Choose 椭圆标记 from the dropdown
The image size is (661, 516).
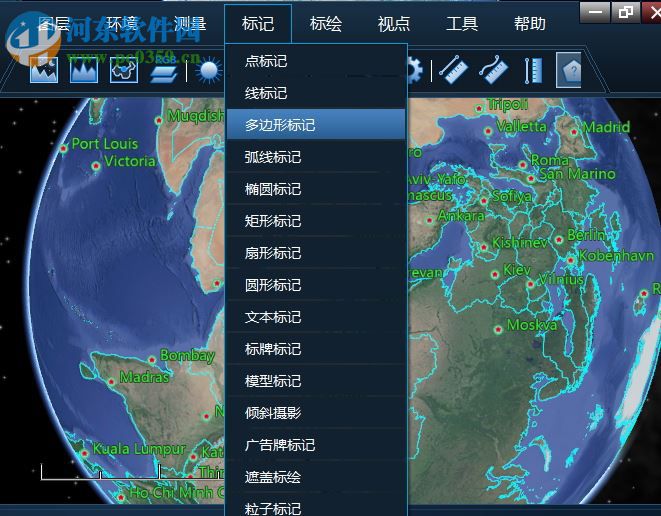(316, 189)
